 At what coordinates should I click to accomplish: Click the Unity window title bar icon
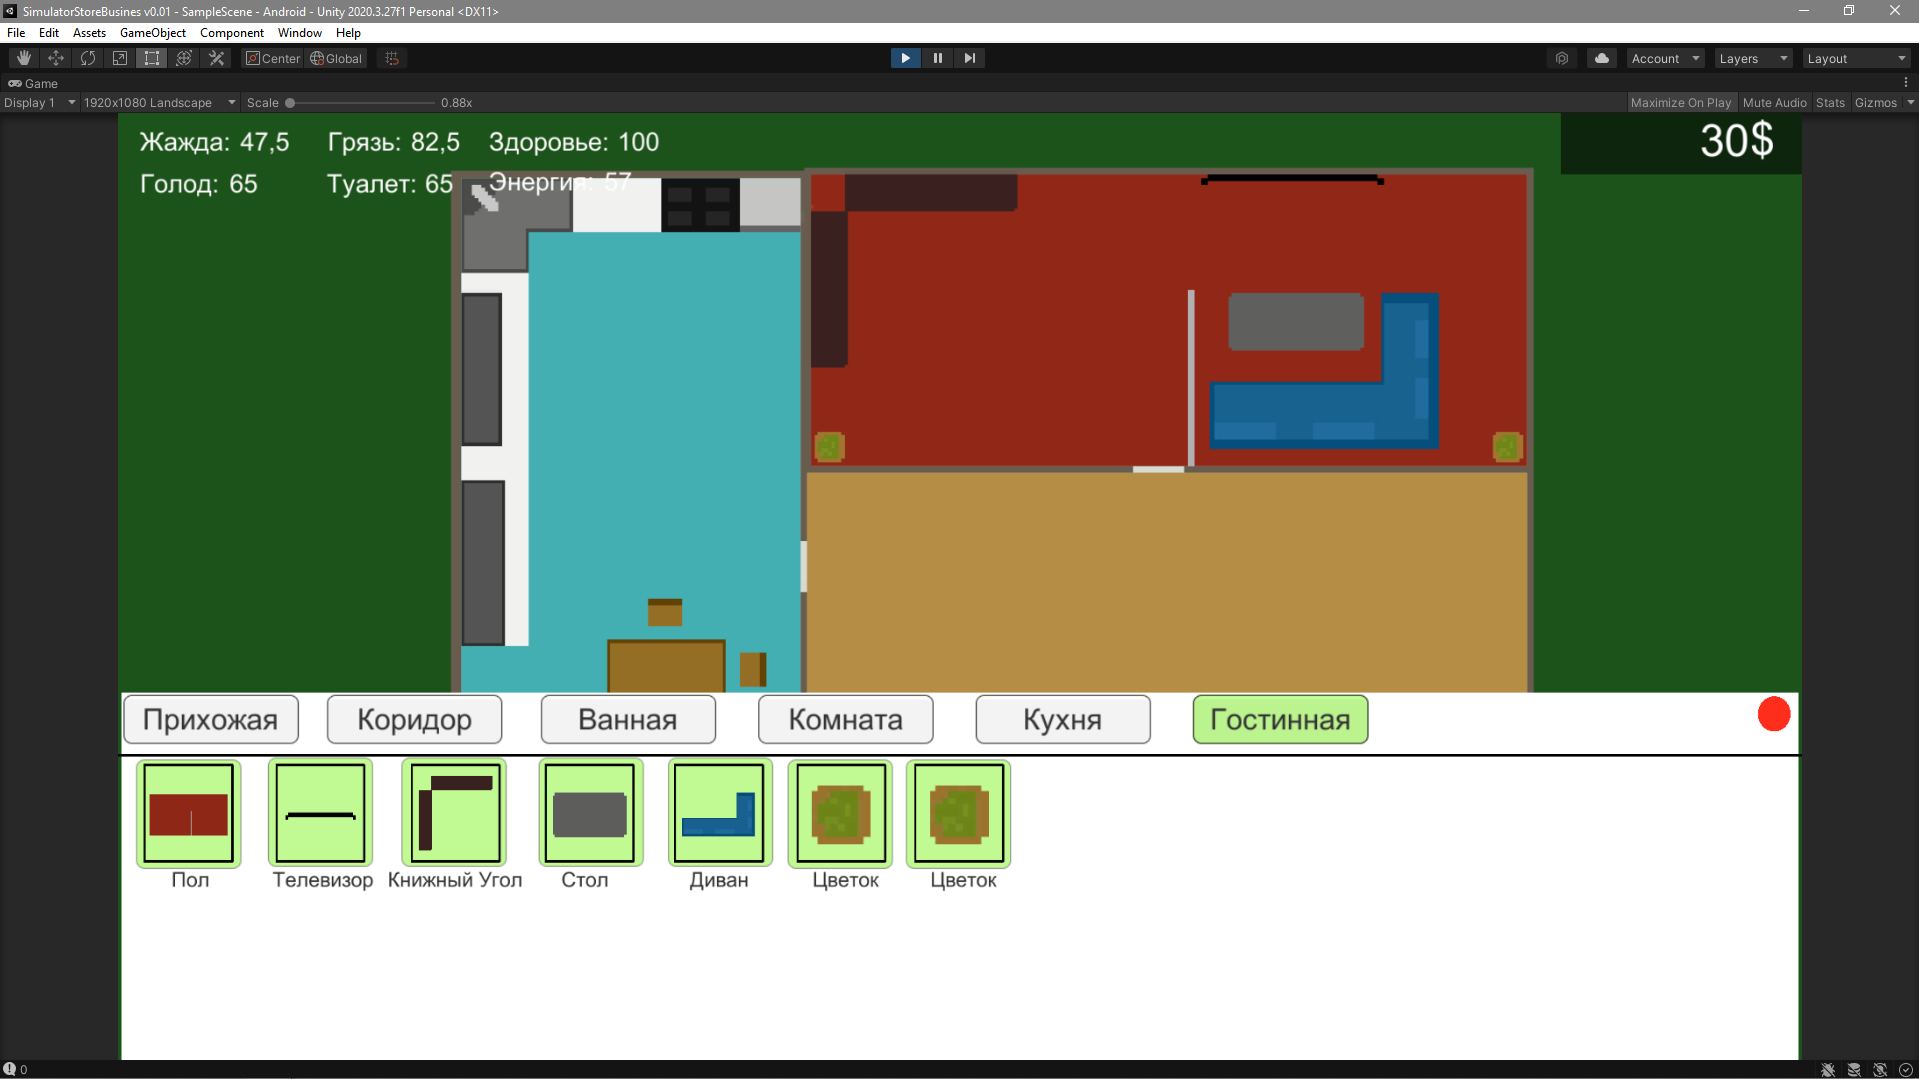[10, 11]
